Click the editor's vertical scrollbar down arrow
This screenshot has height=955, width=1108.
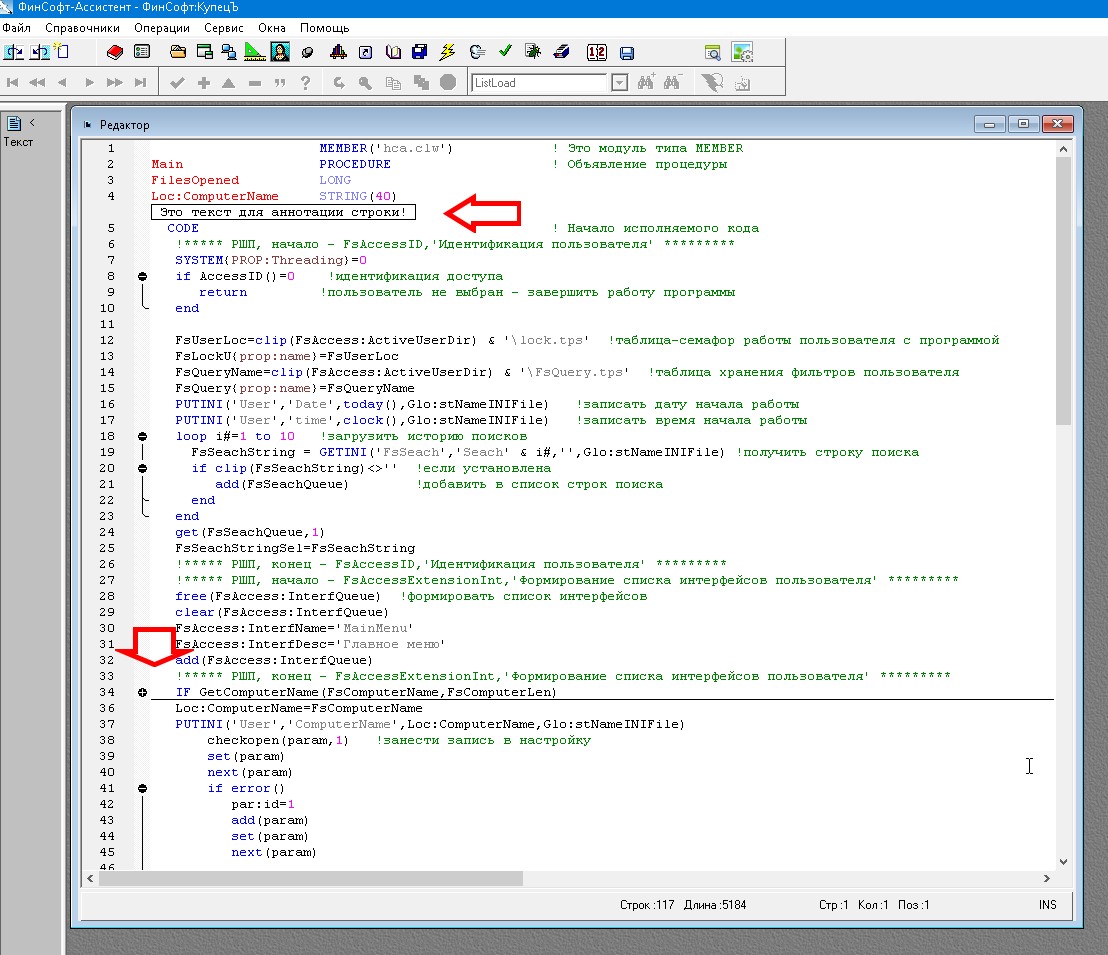click(x=1063, y=861)
